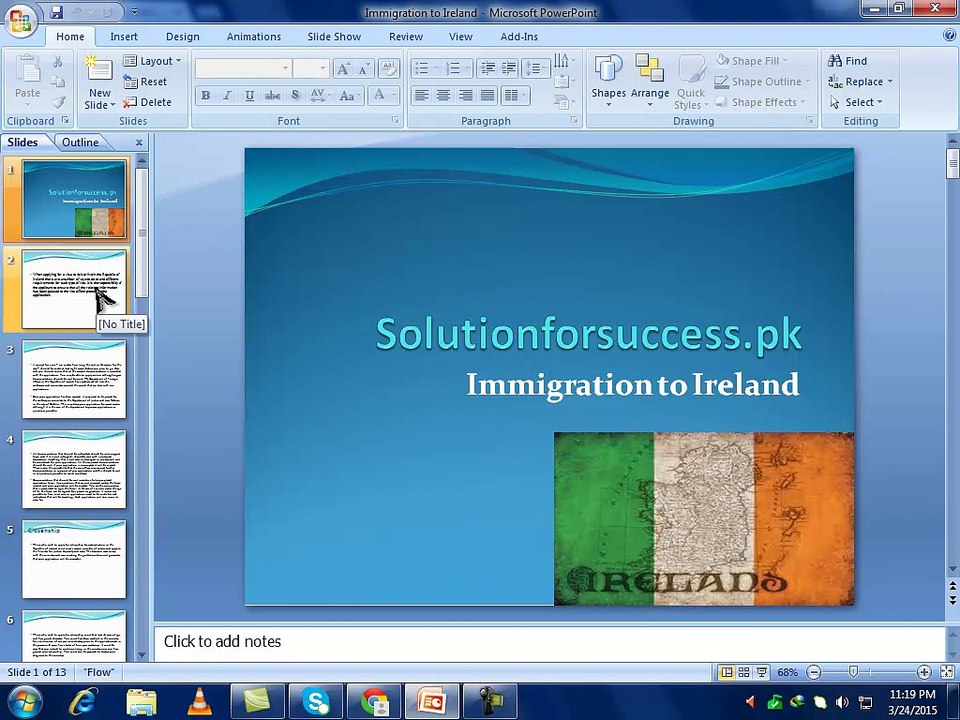Click Grow Font icon
Image resolution: width=960 pixels, height=720 pixels.
click(x=343, y=69)
